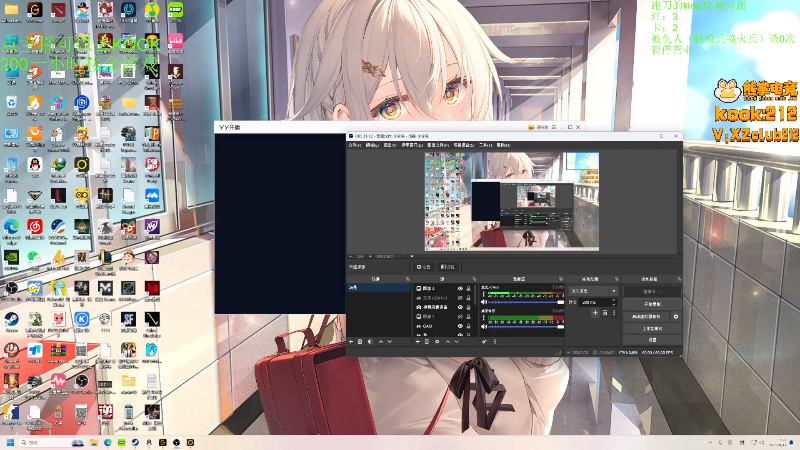800x450 pixels.
Task: Open 编辑 menu in OBS
Action: [372, 145]
